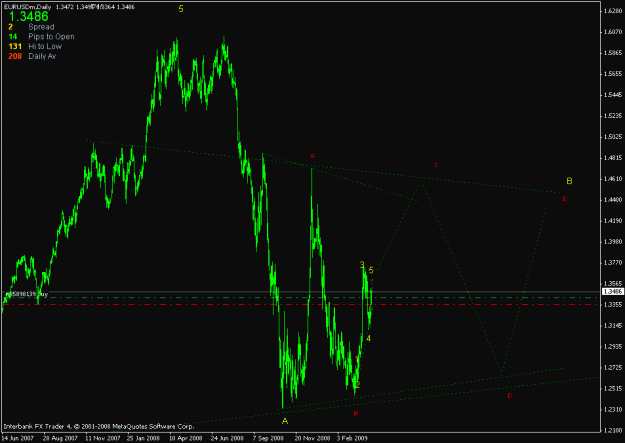Image resolution: width=625 pixels, height=443 pixels.
Task: Click the small red D wave label
Action: click(x=509, y=396)
